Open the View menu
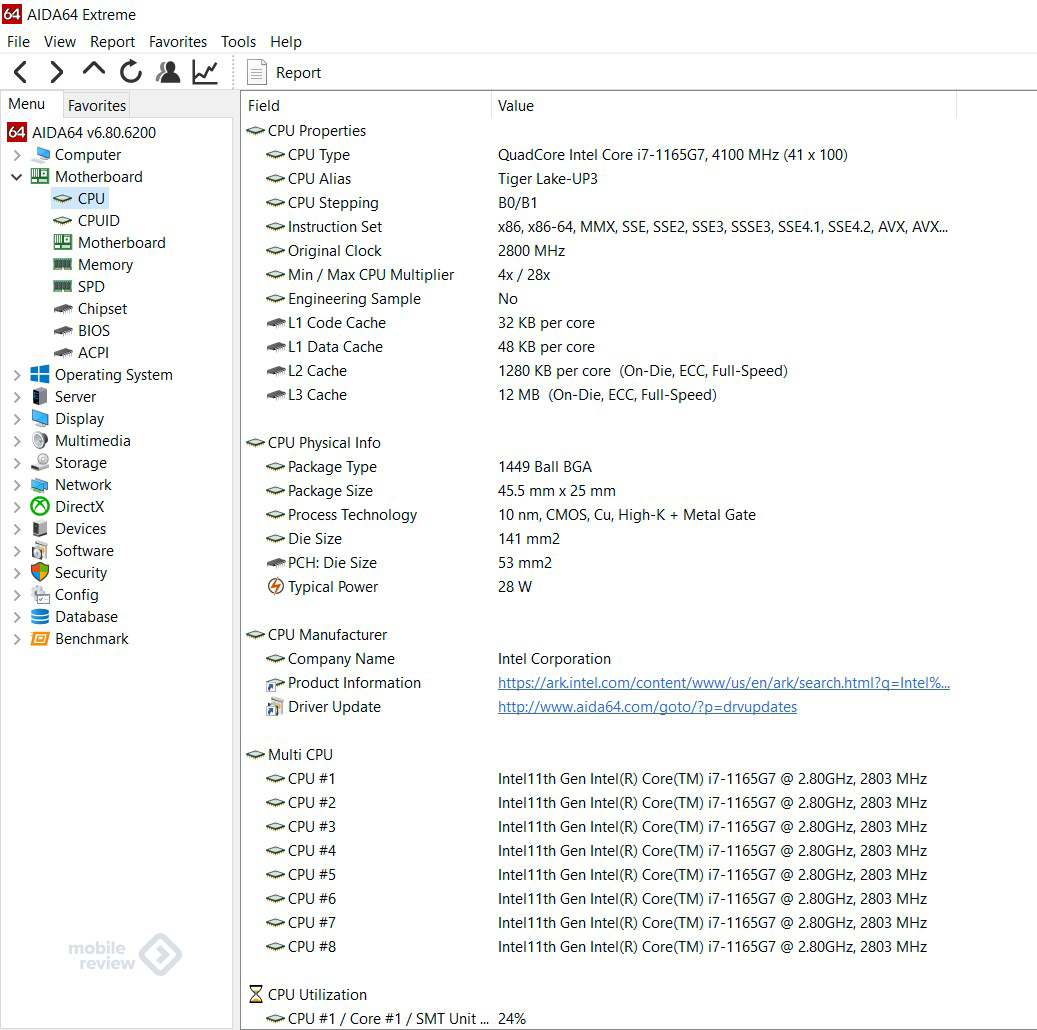This screenshot has height=1030, width=1037. [x=60, y=42]
